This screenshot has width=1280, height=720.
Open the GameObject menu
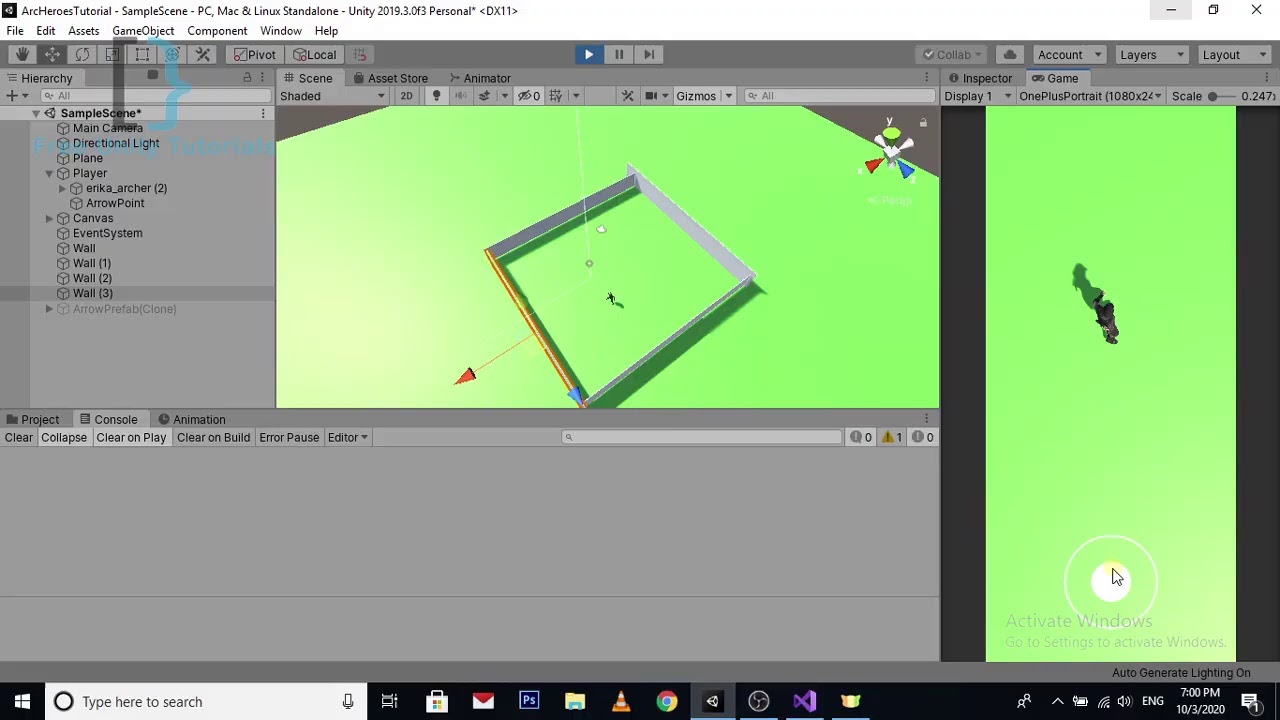(x=143, y=31)
